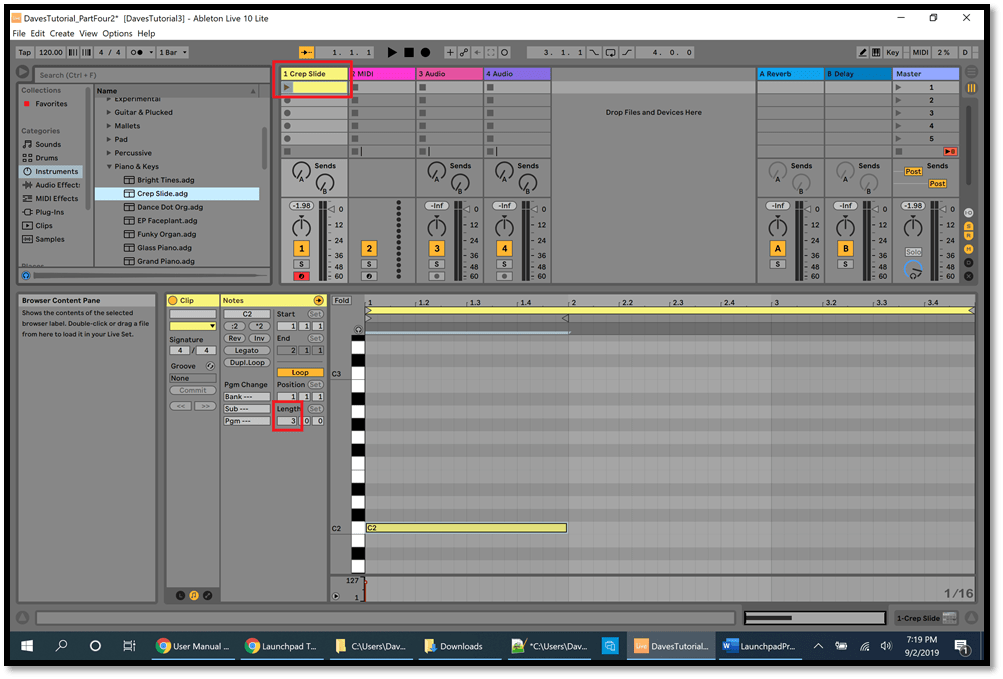The height and width of the screenshot is (679, 1003).
Task: Click Send A knob on track 1
Action: pyautogui.click(x=301, y=171)
